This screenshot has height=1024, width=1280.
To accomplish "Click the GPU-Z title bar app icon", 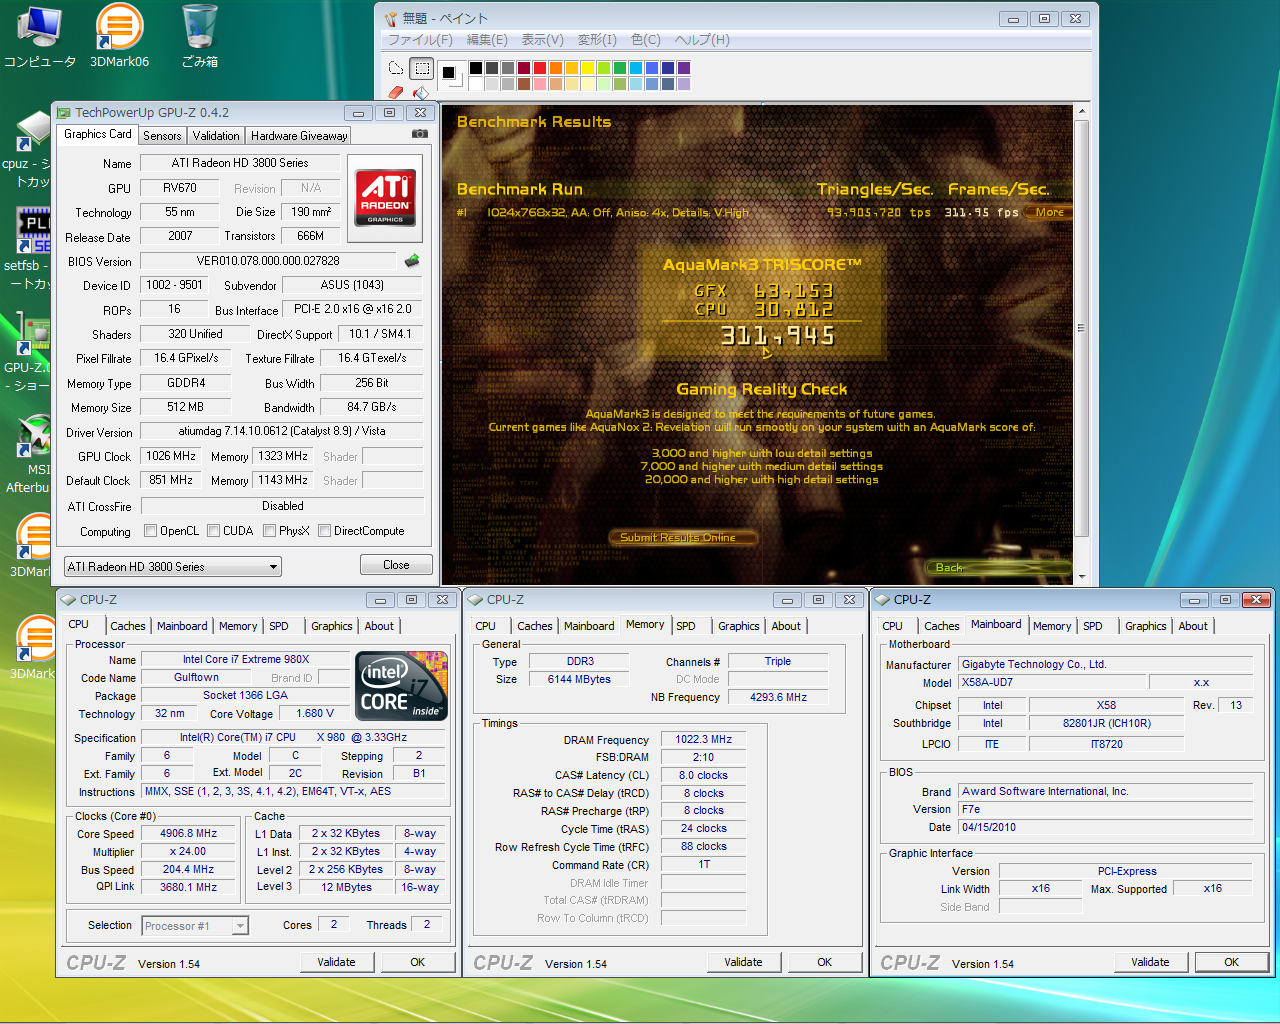I will click(64, 113).
